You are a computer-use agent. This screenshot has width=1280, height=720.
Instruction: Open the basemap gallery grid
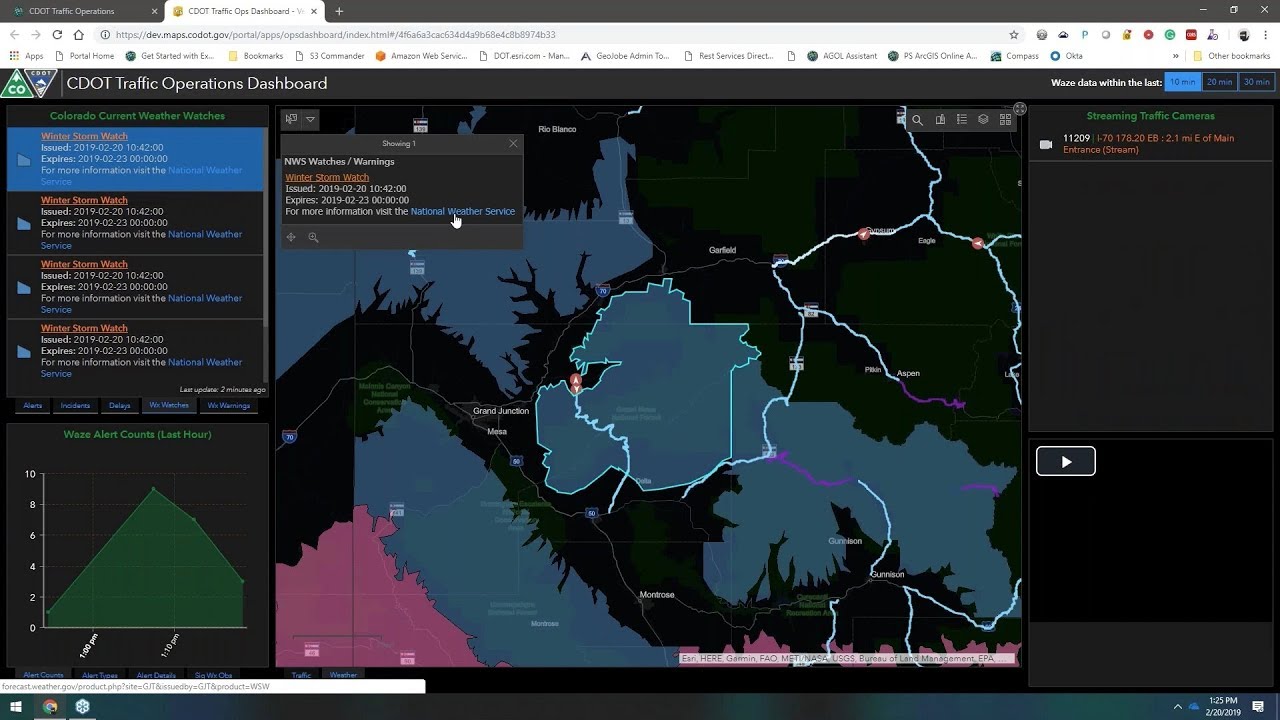1005,120
